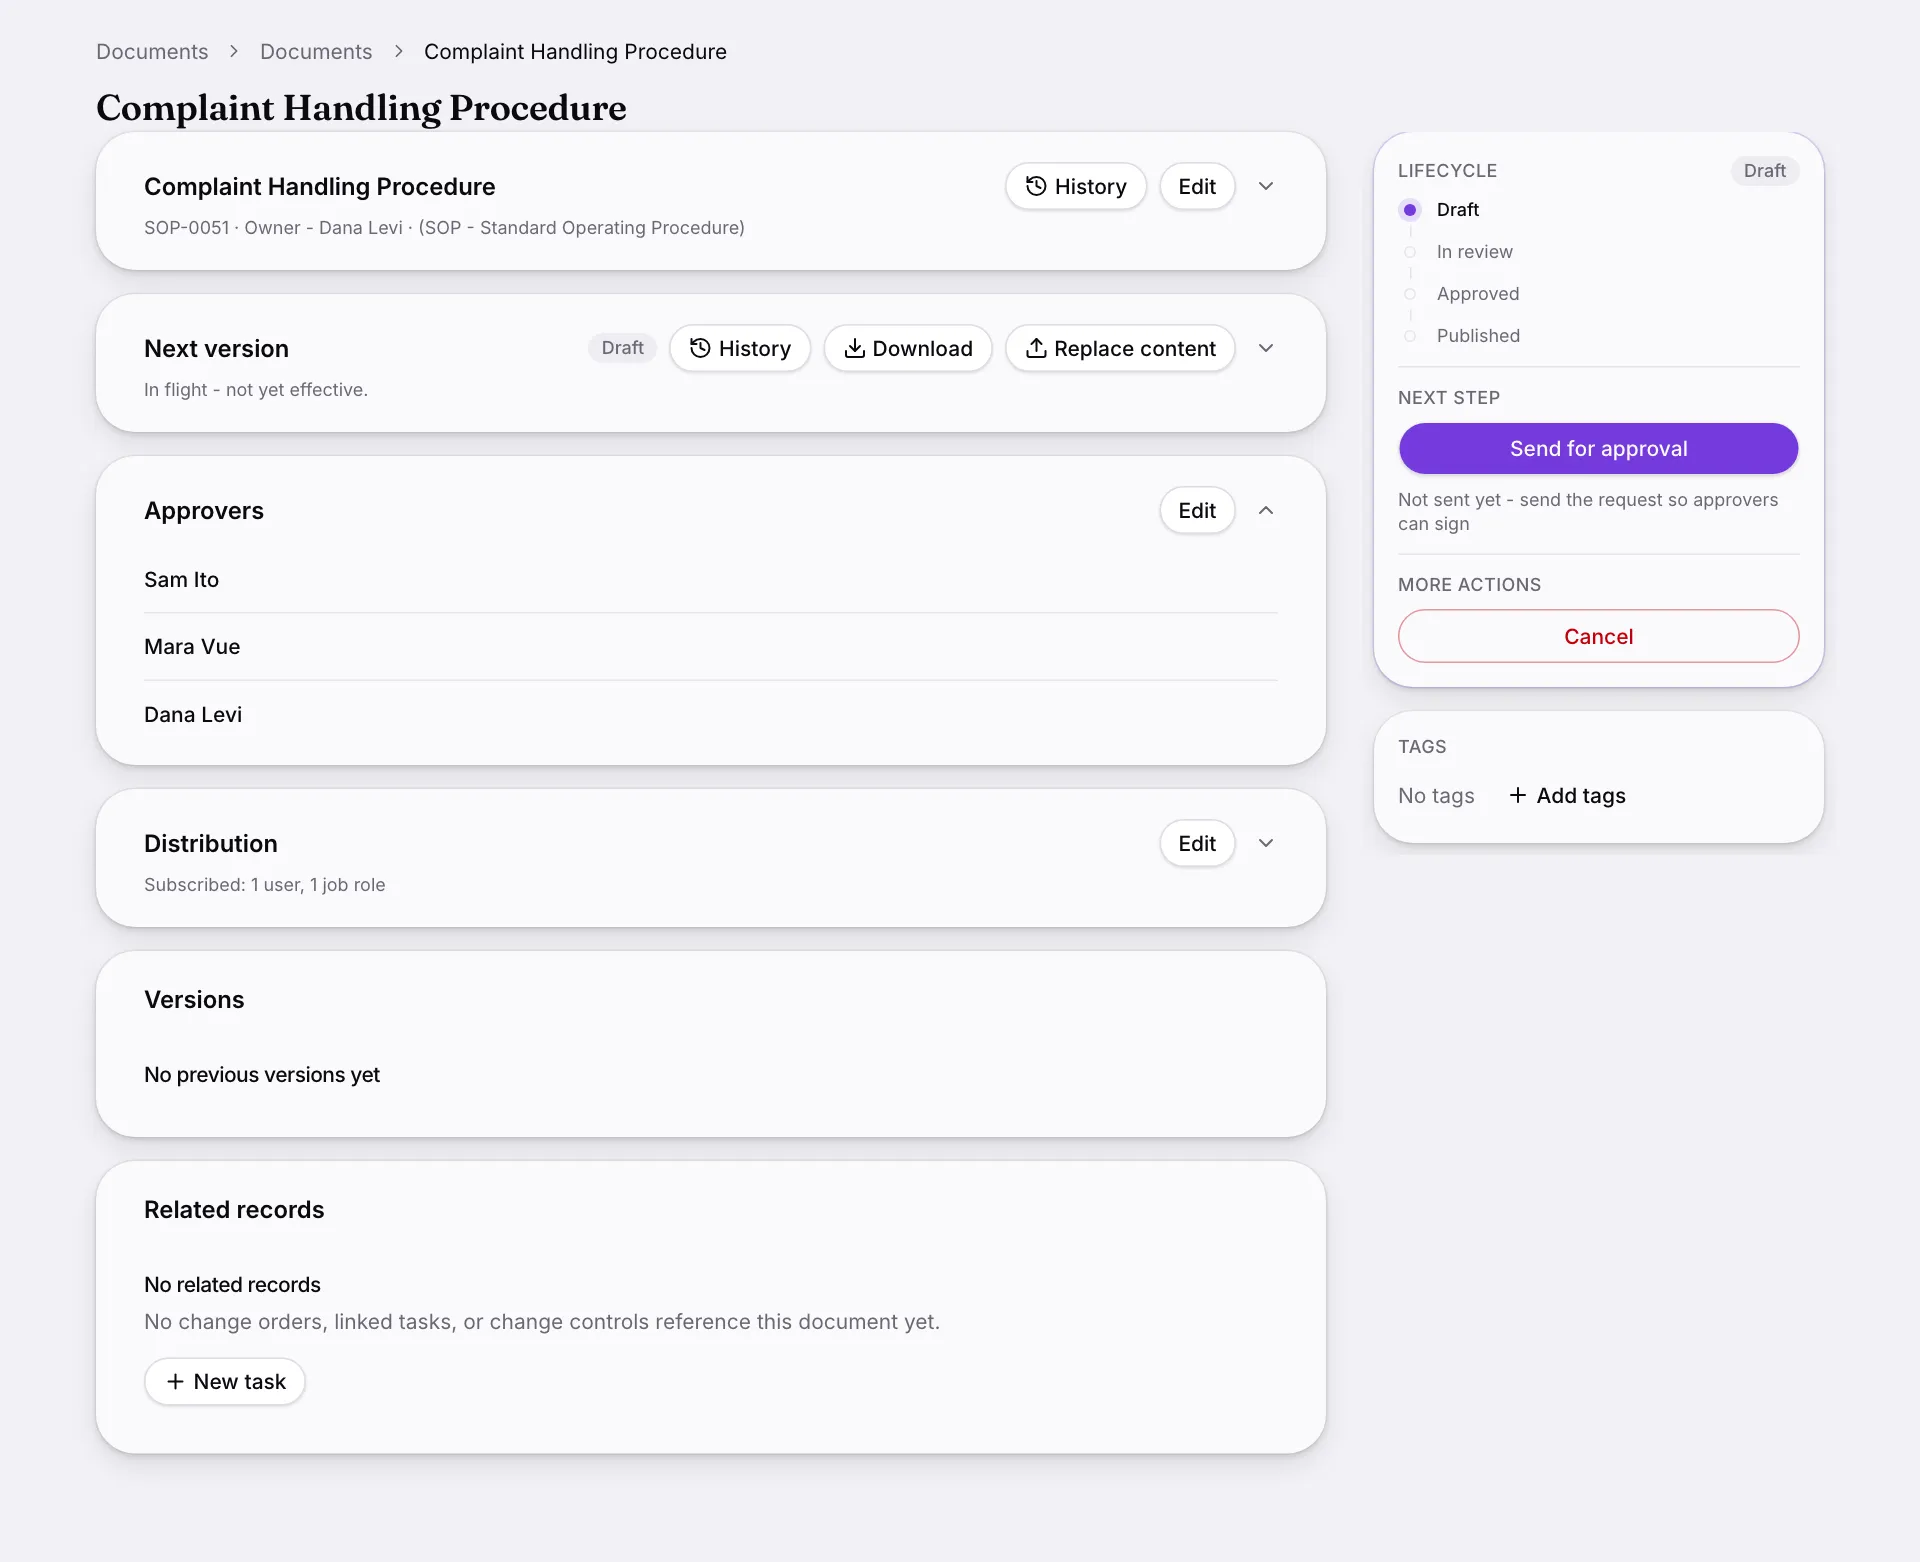The width and height of the screenshot is (1920, 1562).
Task: Expand the Distribution section chevron
Action: 1265,843
